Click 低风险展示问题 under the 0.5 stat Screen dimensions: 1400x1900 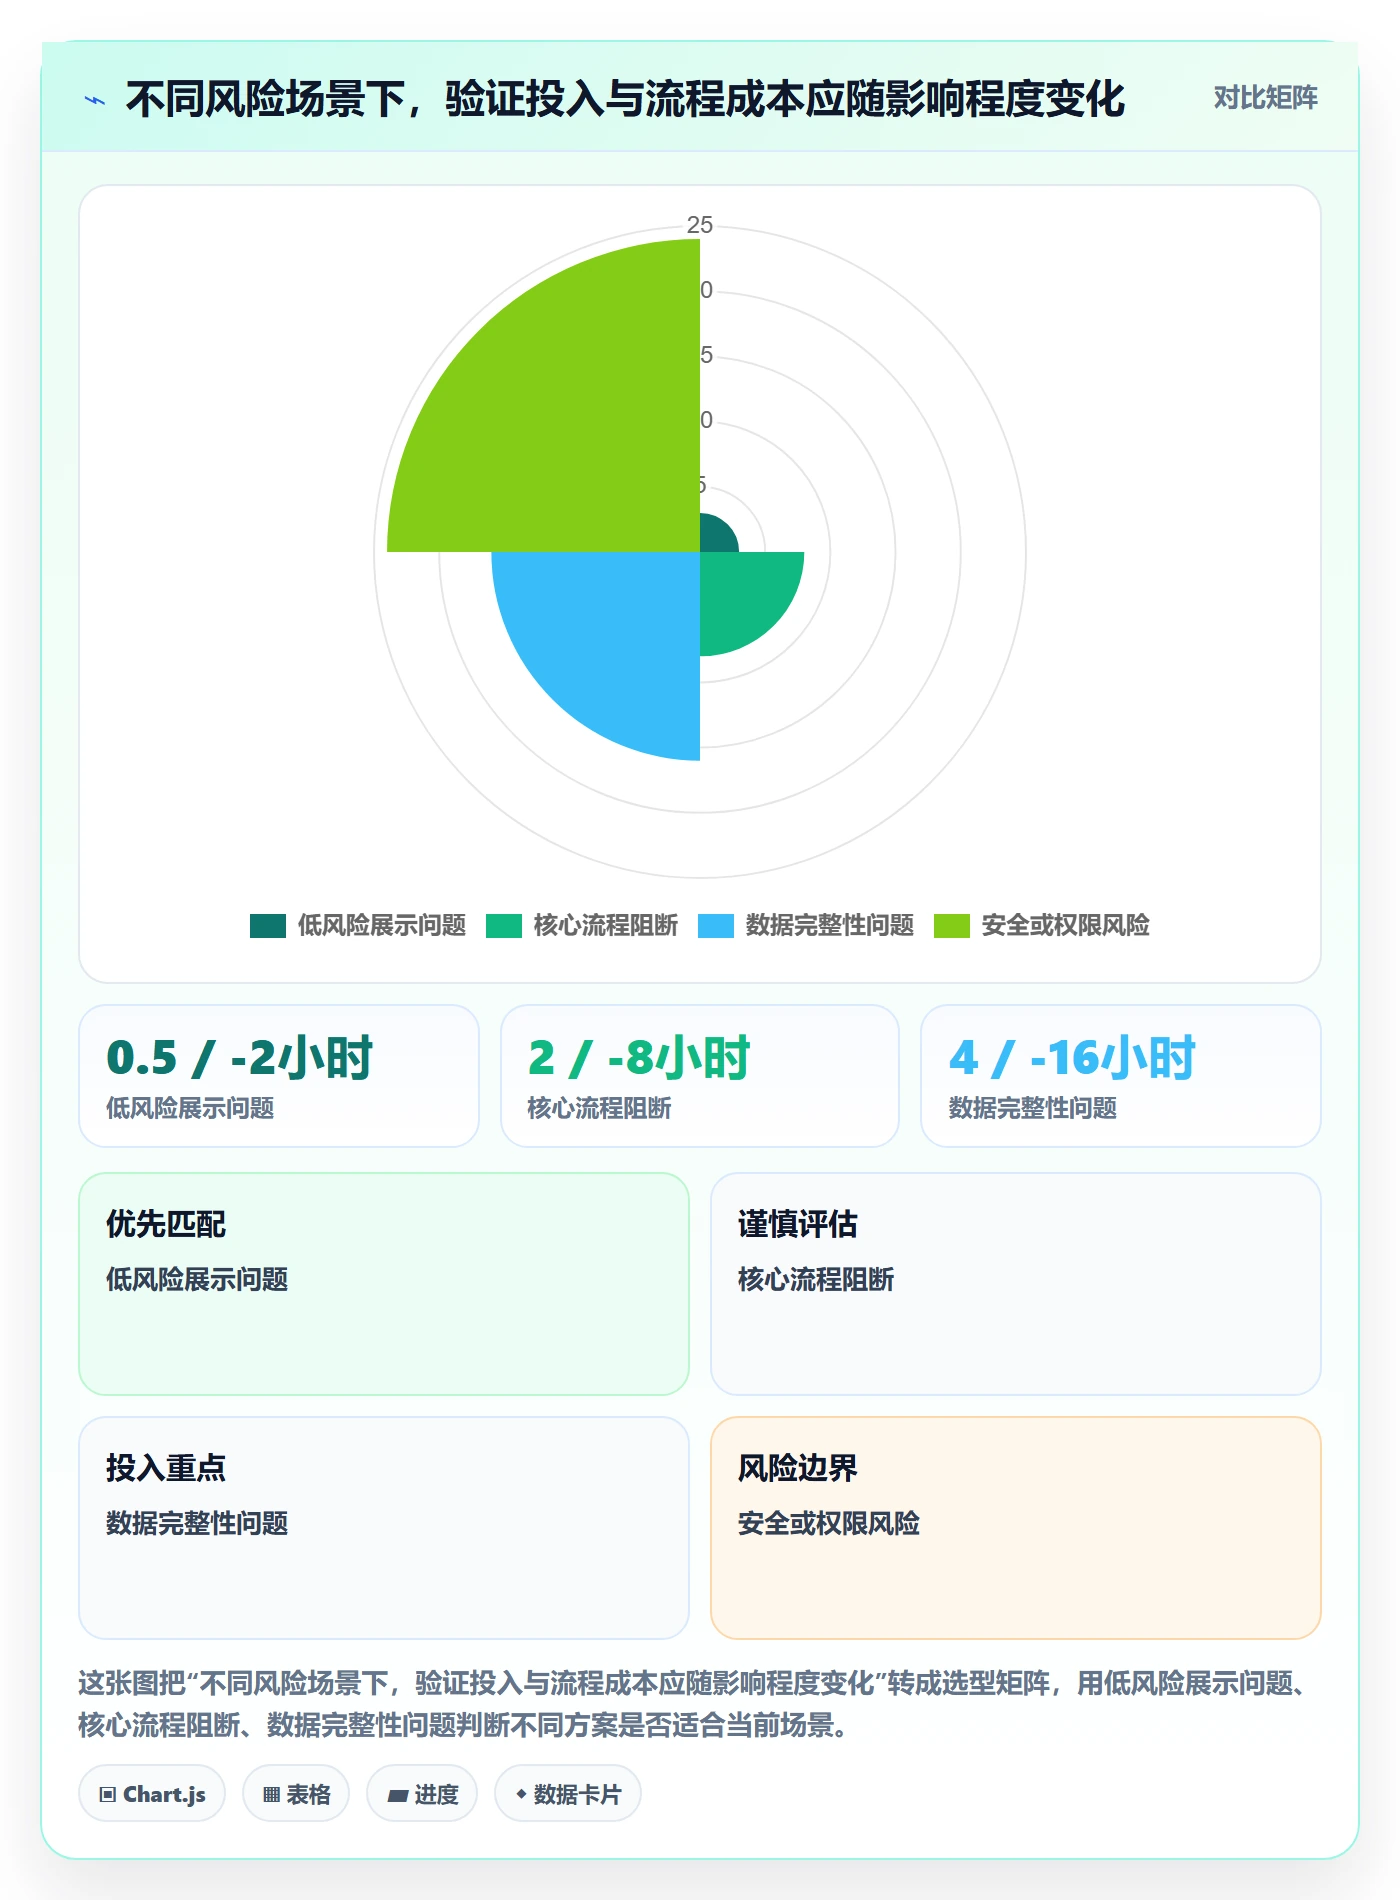[x=190, y=1108]
